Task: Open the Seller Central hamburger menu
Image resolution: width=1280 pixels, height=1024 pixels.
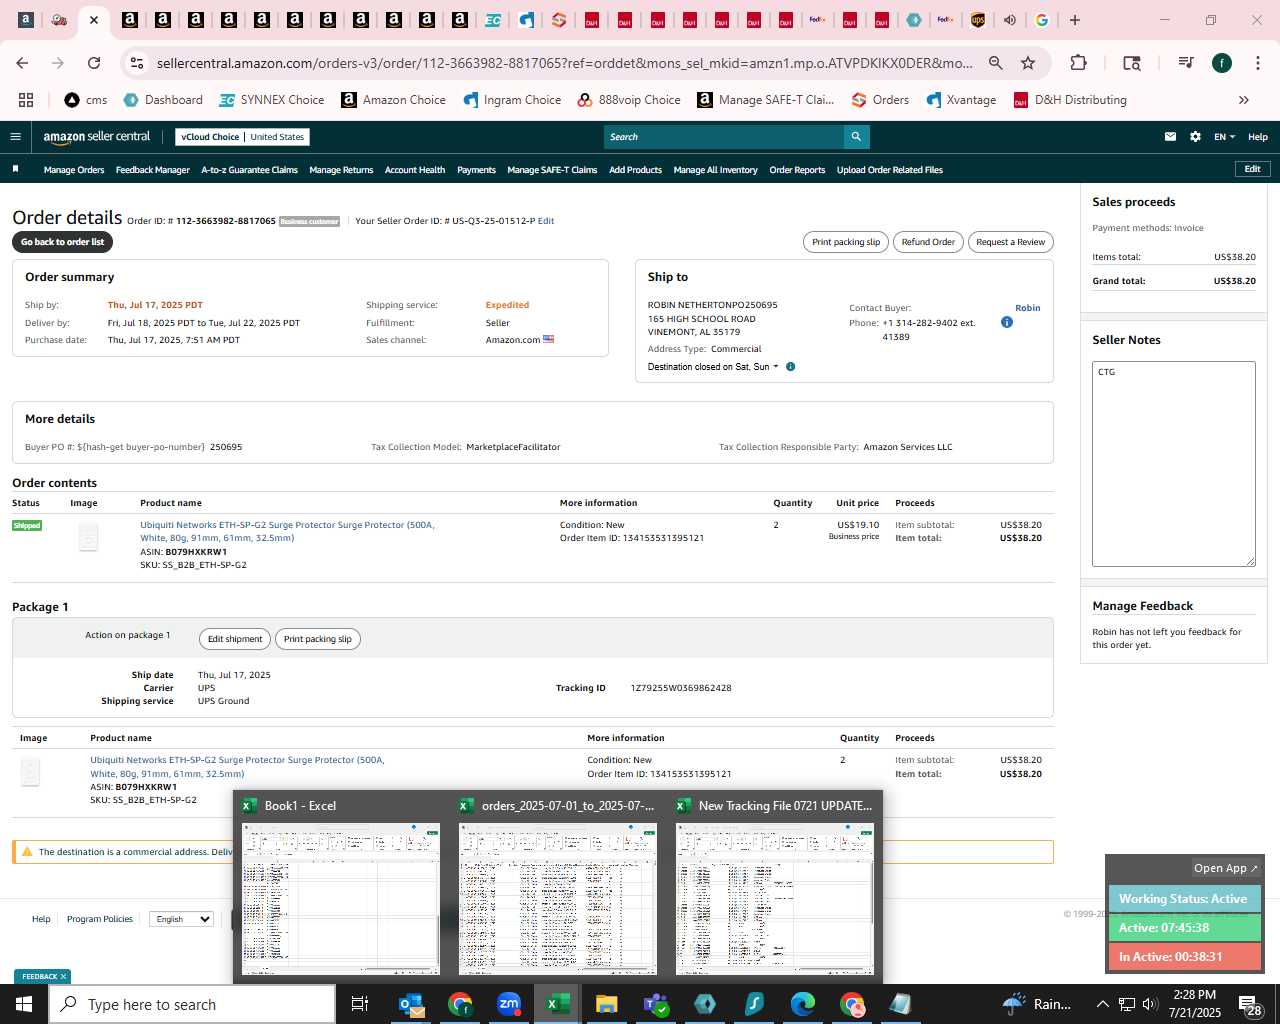Action: pyautogui.click(x=15, y=137)
